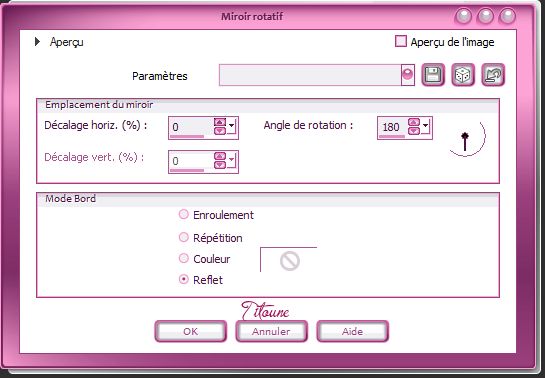The height and width of the screenshot is (378, 545).
Task: Select the Couleur edge mode
Action: click(184, 258)
